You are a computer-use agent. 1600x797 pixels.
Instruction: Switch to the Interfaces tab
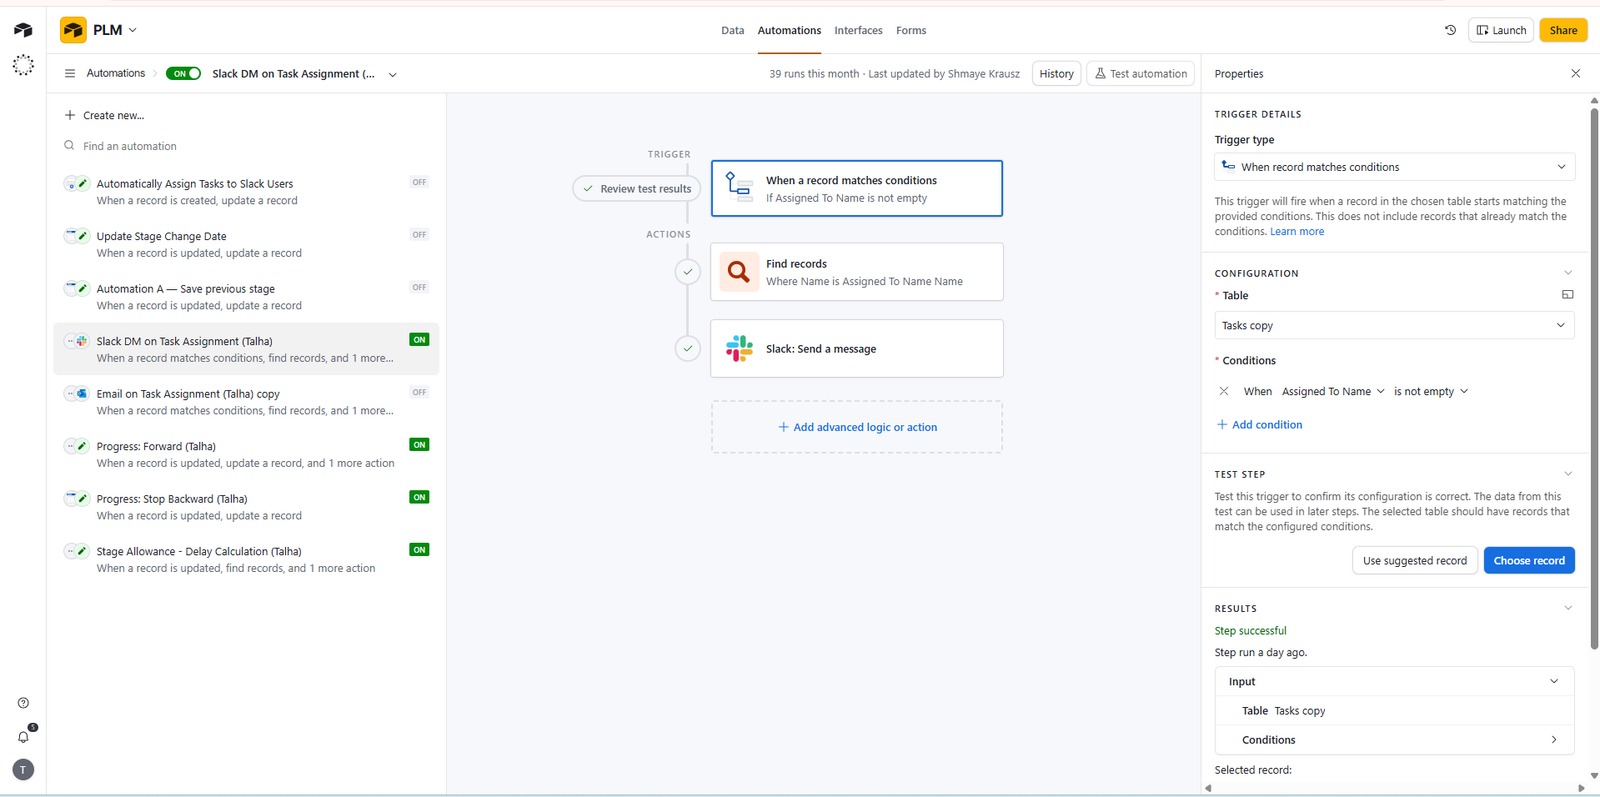pos(858,30)
